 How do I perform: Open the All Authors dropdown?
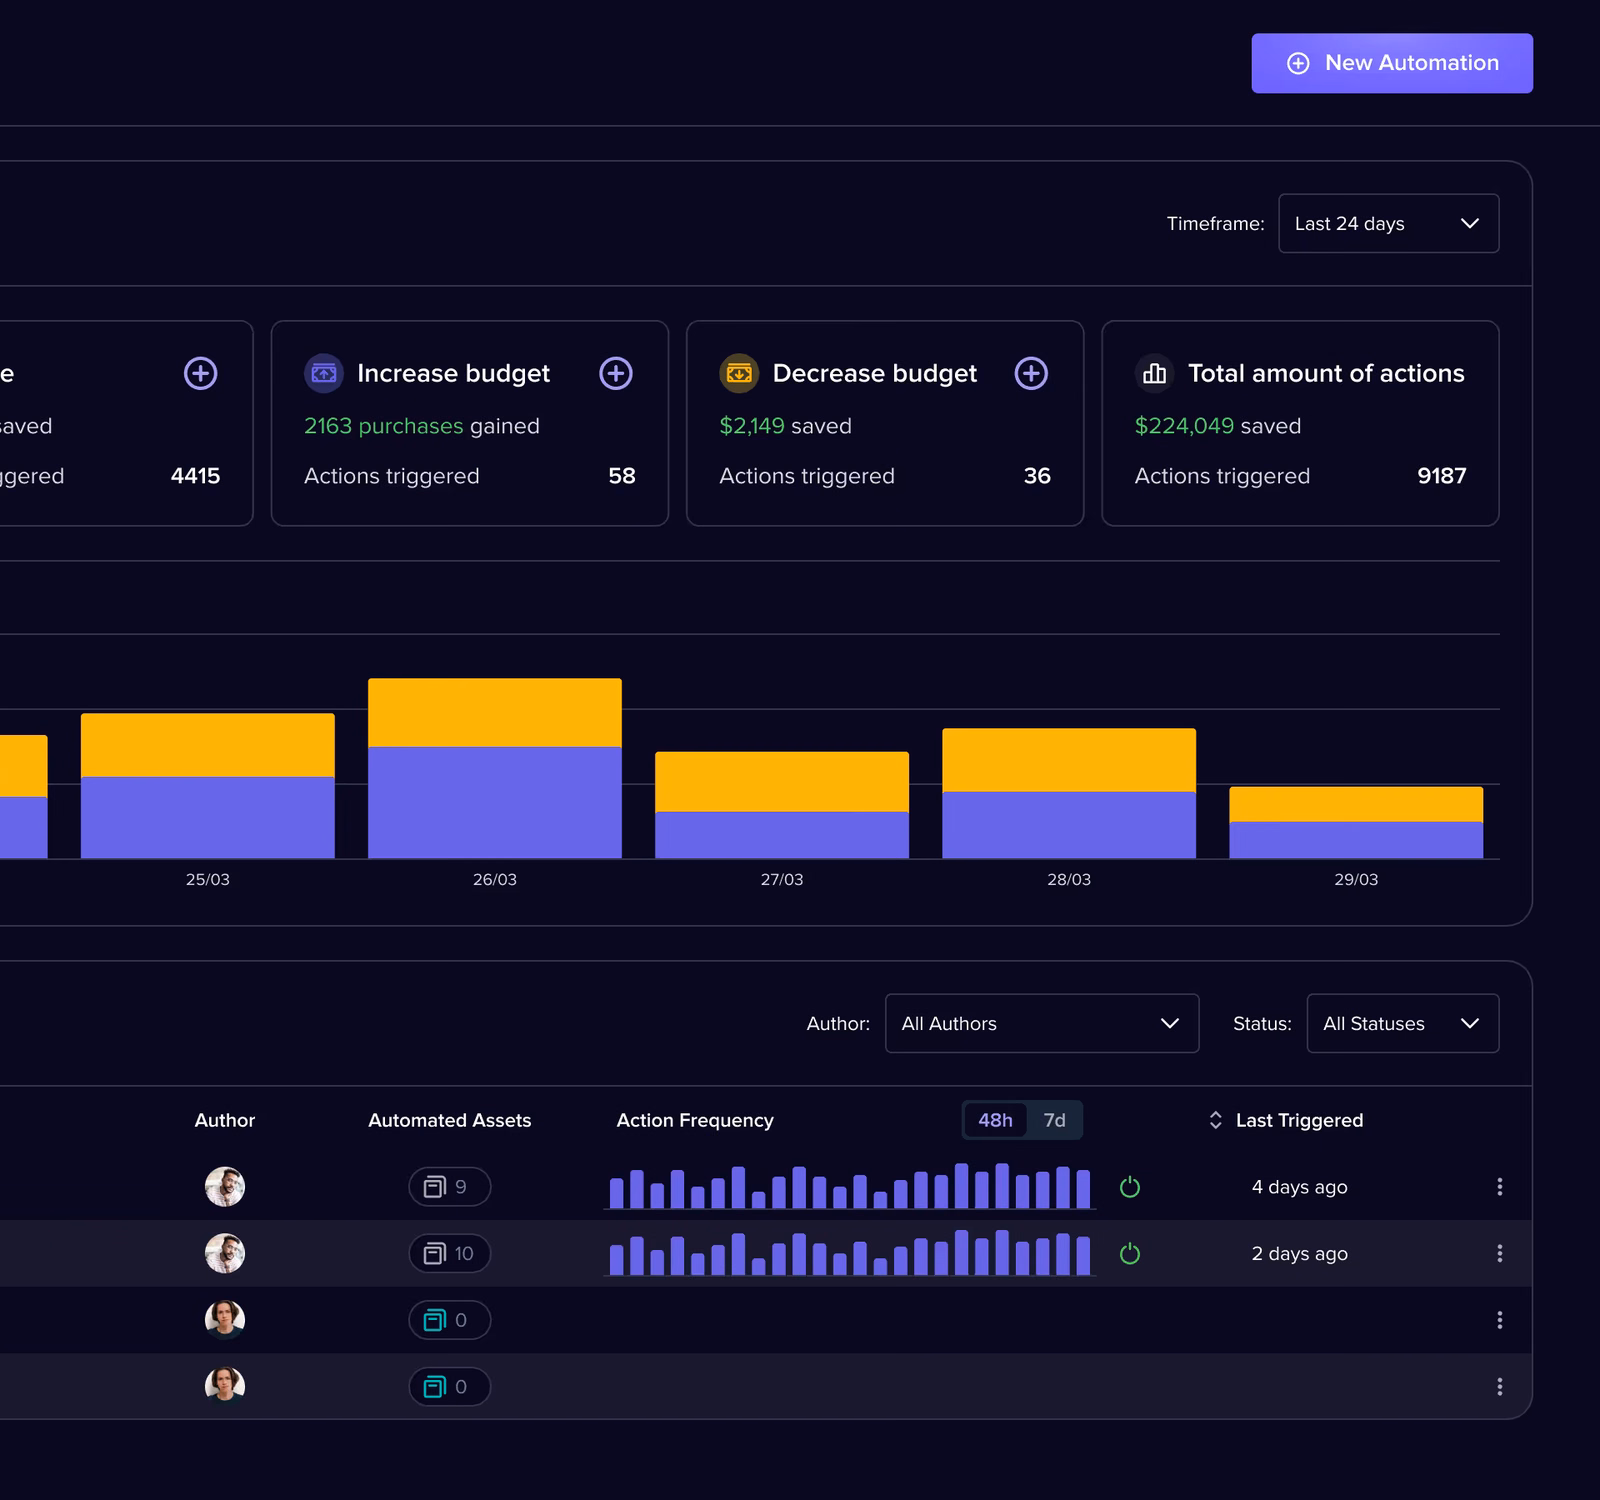pos(1042,1023)
